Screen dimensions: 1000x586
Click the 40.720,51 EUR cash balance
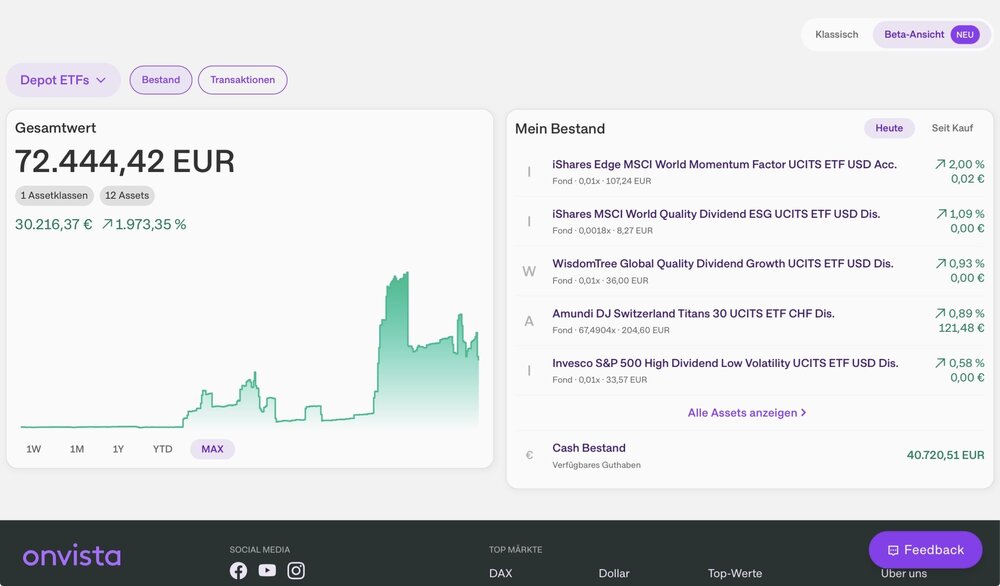[945, 455]
